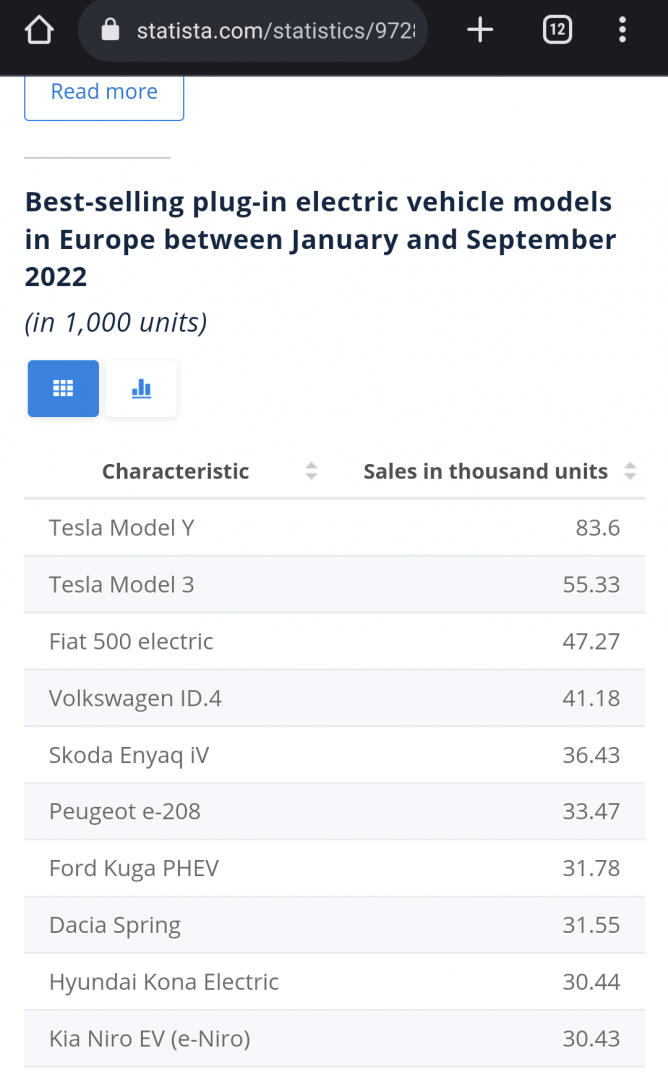Screen dimensions: 668x1080
Task: Click the Characteristic column header
Action: (x=175, y=471)
